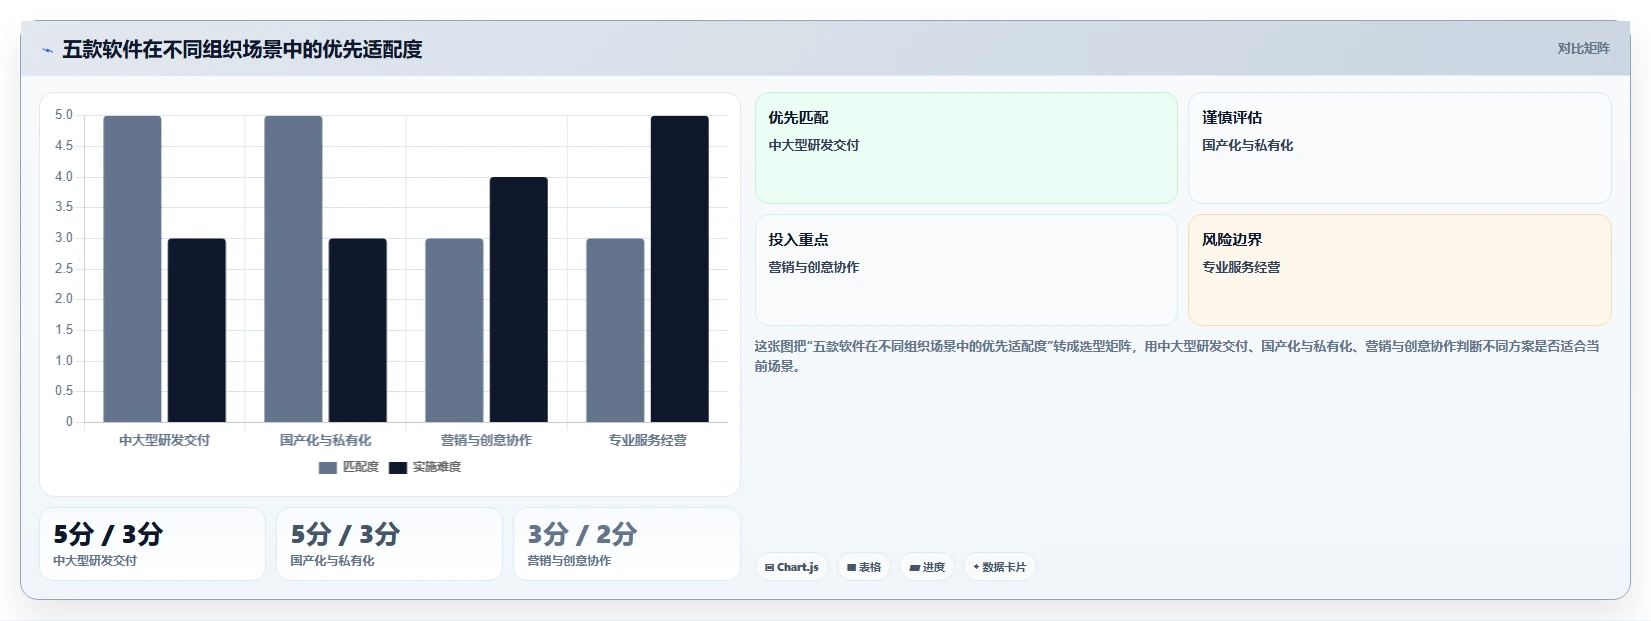Screen dimensions: 1651x621
Task: Click the 匹配度 bar for 专业服务经营
Action: click(x=615, y=330)
